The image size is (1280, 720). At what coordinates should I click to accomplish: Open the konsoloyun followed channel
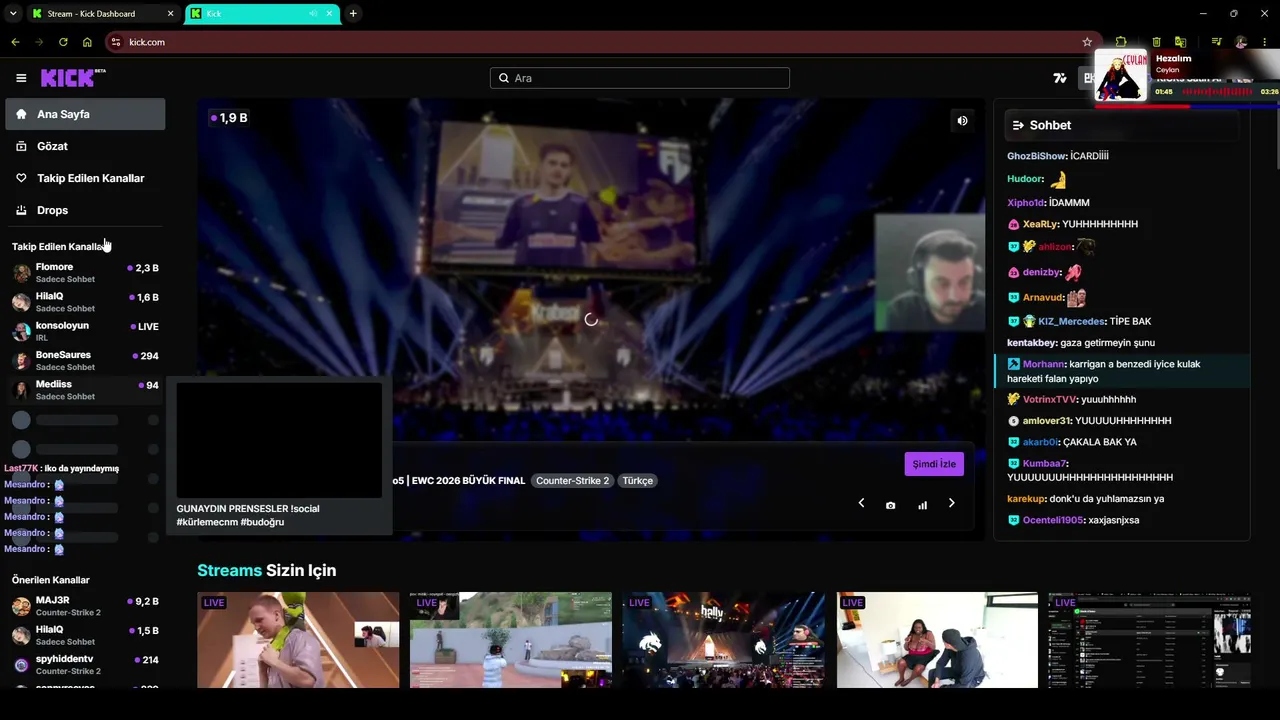coord(85,331)
